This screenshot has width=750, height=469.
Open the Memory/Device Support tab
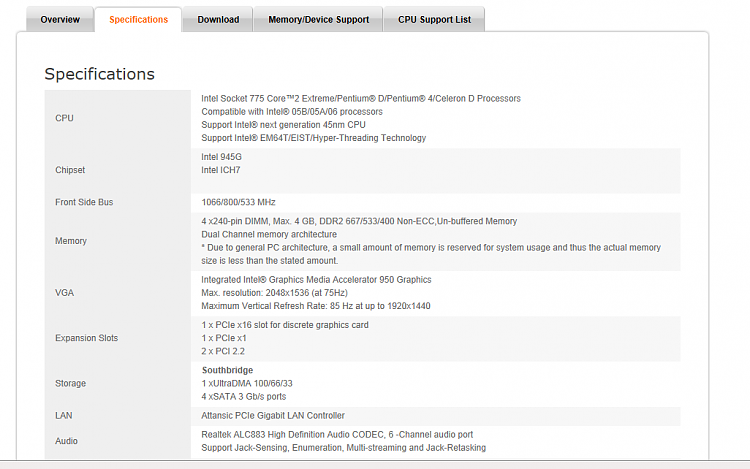[319, 20]
